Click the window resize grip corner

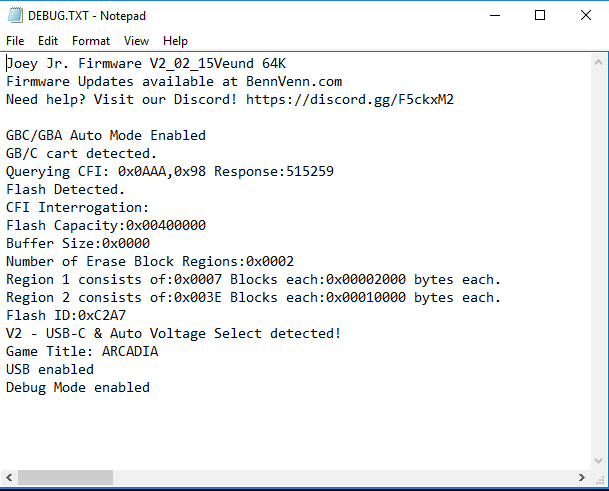coord(600,479)
